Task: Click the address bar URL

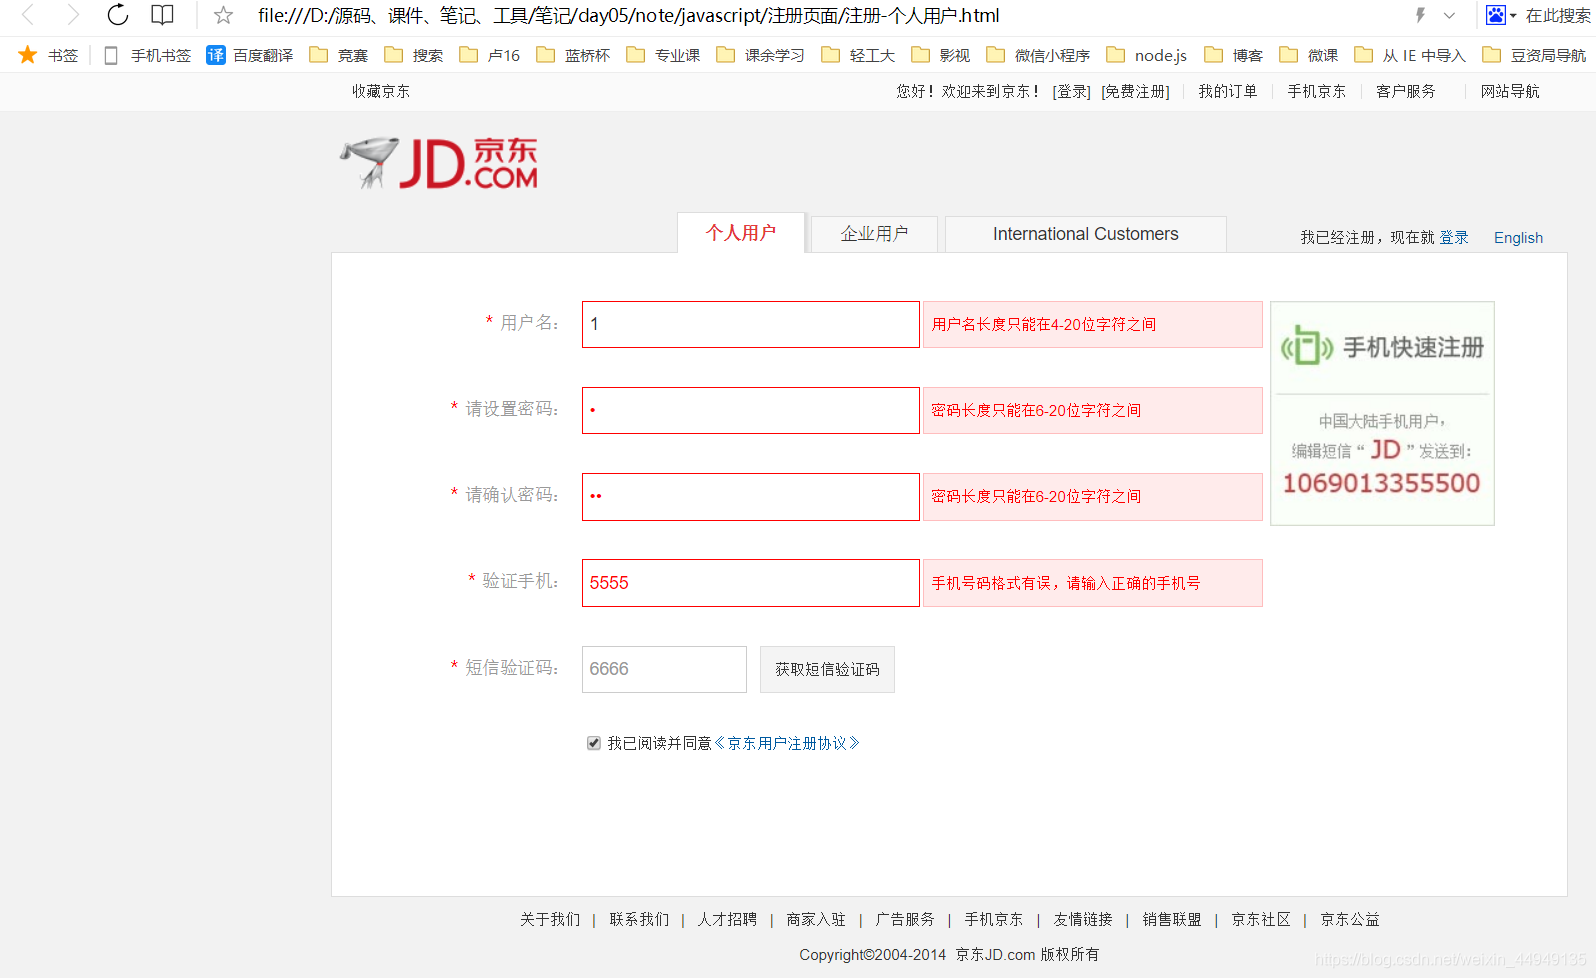Action: click(629, 16)
